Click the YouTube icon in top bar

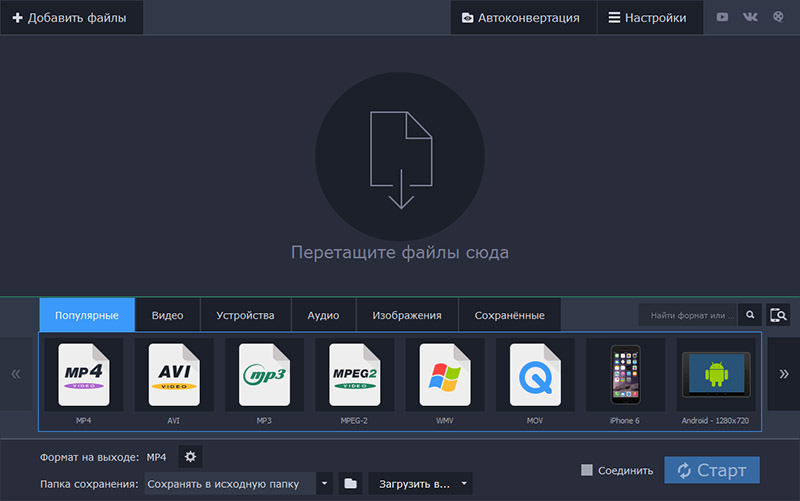click(x=723, y=17)
